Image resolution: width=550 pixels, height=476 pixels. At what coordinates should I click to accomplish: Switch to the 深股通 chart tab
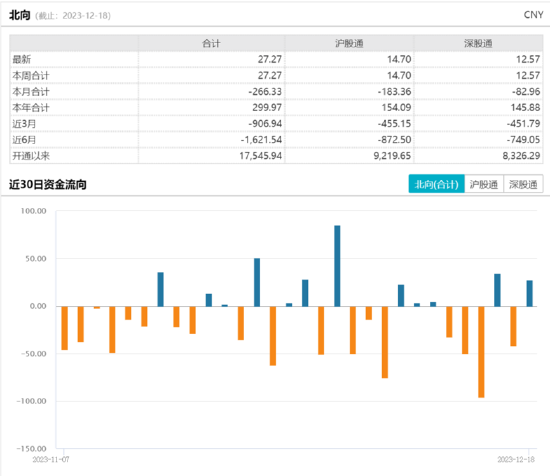pos(523,184)
